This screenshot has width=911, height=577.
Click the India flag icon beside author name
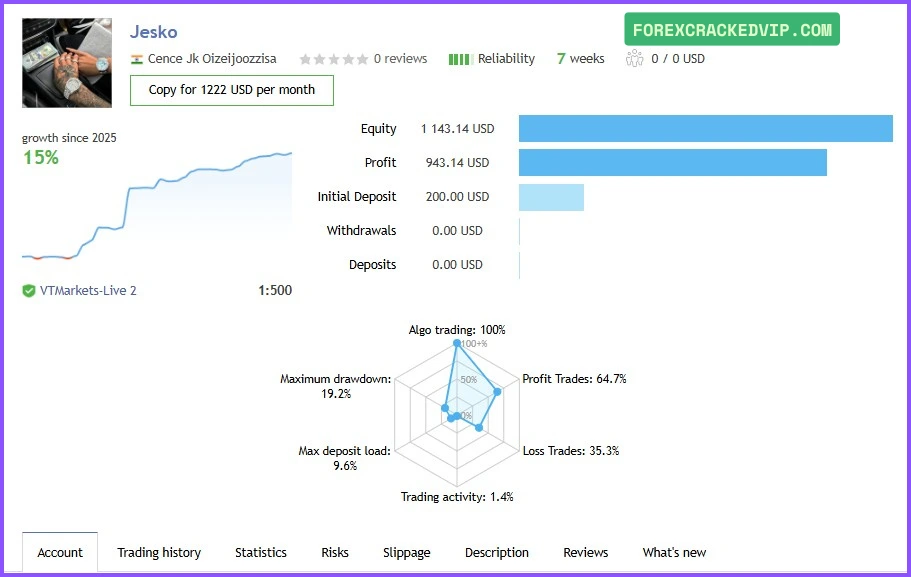tap(137, 59)
